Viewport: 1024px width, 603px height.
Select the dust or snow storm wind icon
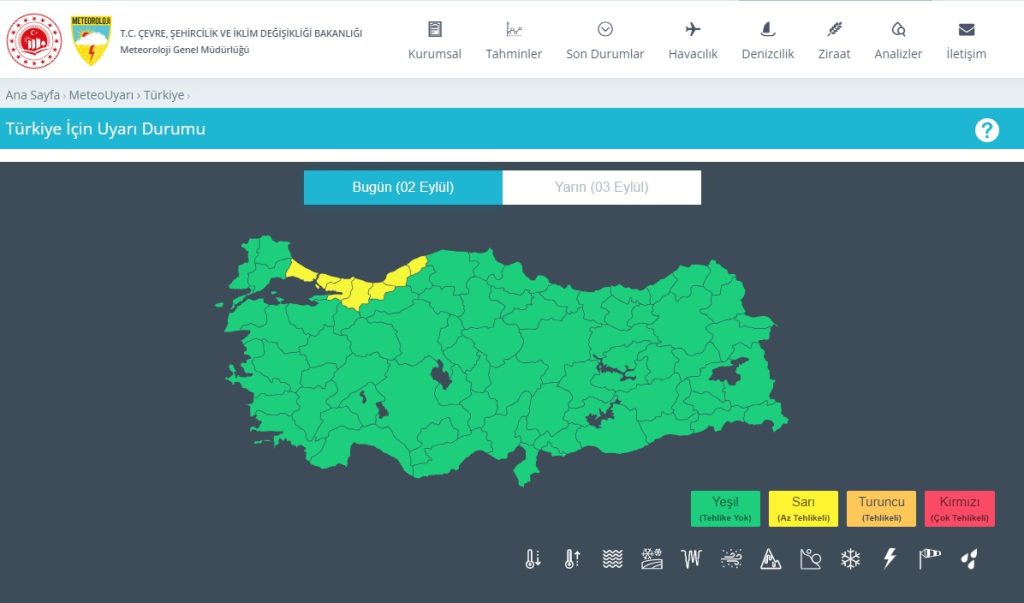point(731,559)
